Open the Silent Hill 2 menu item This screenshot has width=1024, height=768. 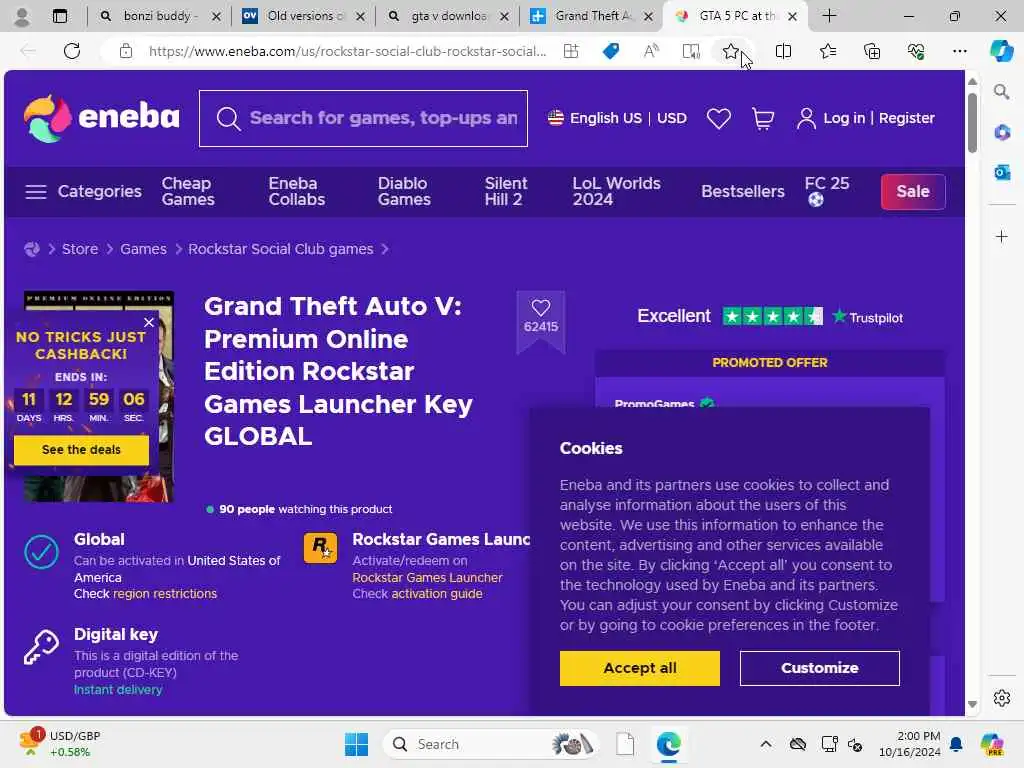pyautogui.click(x=505, y=191)
